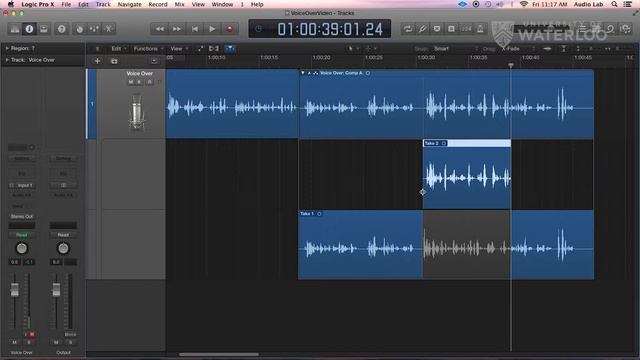Go to beginning with transport button
Image resolution: width=640 pixels, height=360 pixels.
click(x=195, y=29)
